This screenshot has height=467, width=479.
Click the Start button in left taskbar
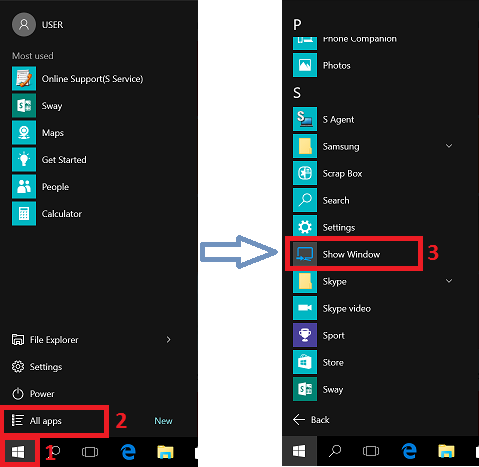(x=18, y=452)
